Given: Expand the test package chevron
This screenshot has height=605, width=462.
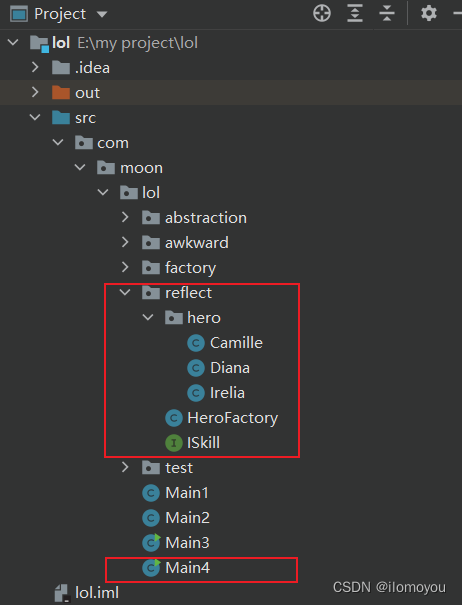Looking at the screenshot, I should [125, 467].
